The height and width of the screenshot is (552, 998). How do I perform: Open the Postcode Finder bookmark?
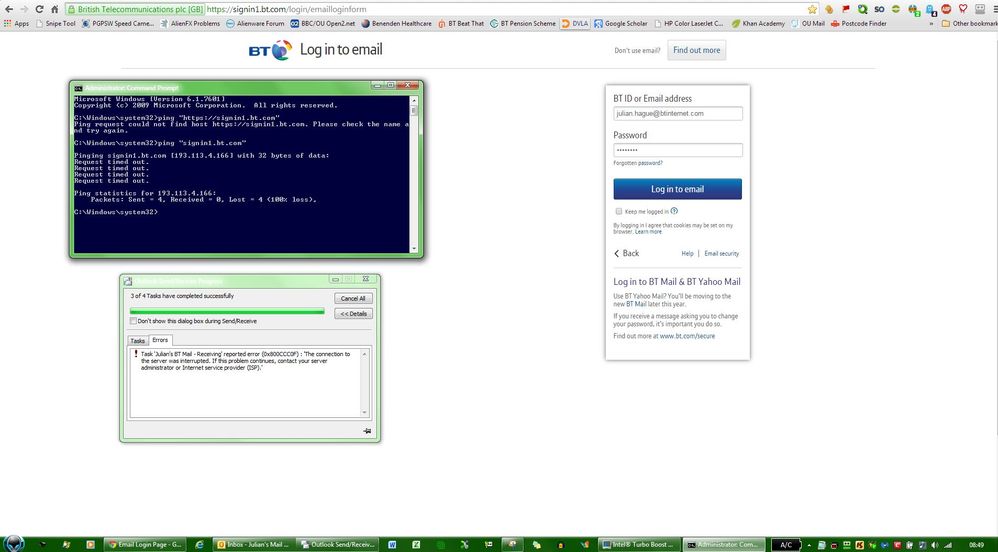pyautogui.click(x=859, y=24)
